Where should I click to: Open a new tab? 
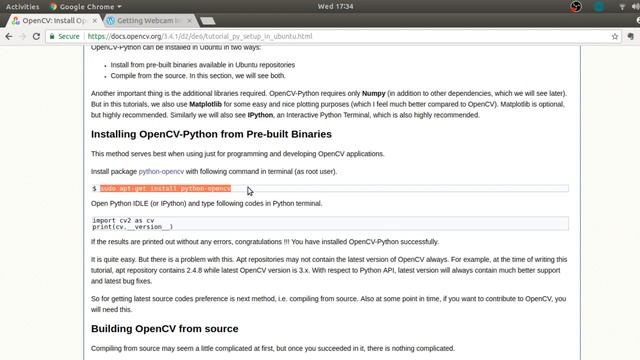click(x=208, y=21)
